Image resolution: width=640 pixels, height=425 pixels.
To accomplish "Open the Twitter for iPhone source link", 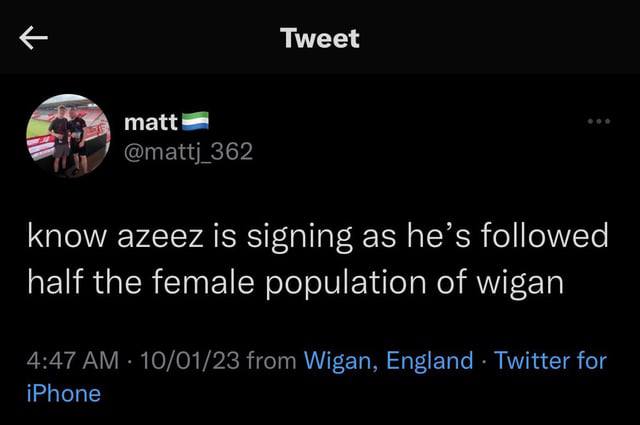I will (550, 360).
